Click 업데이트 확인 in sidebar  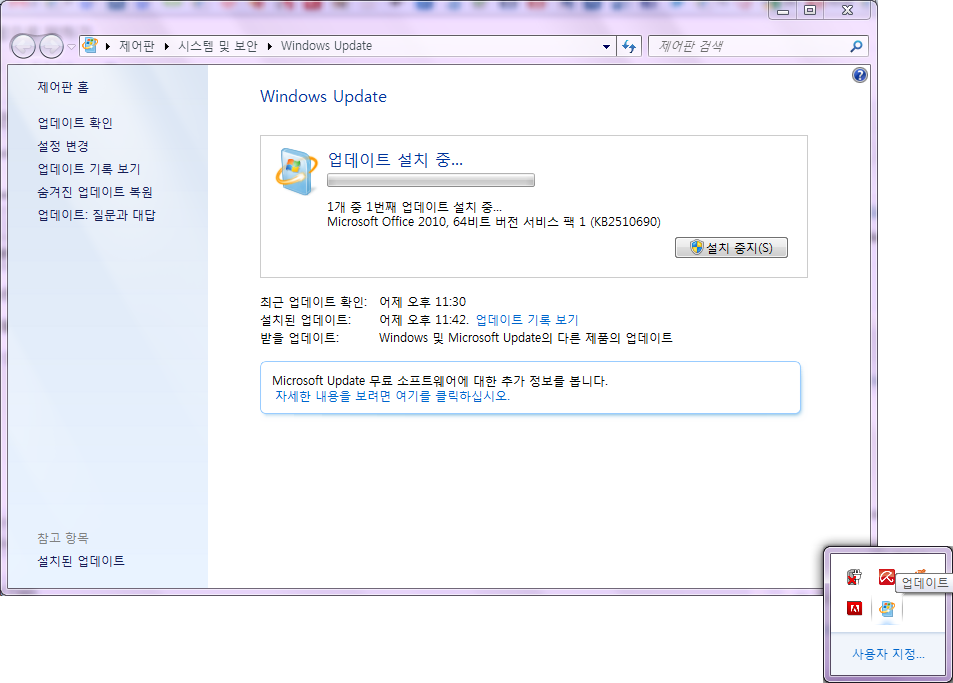(75, 123)
